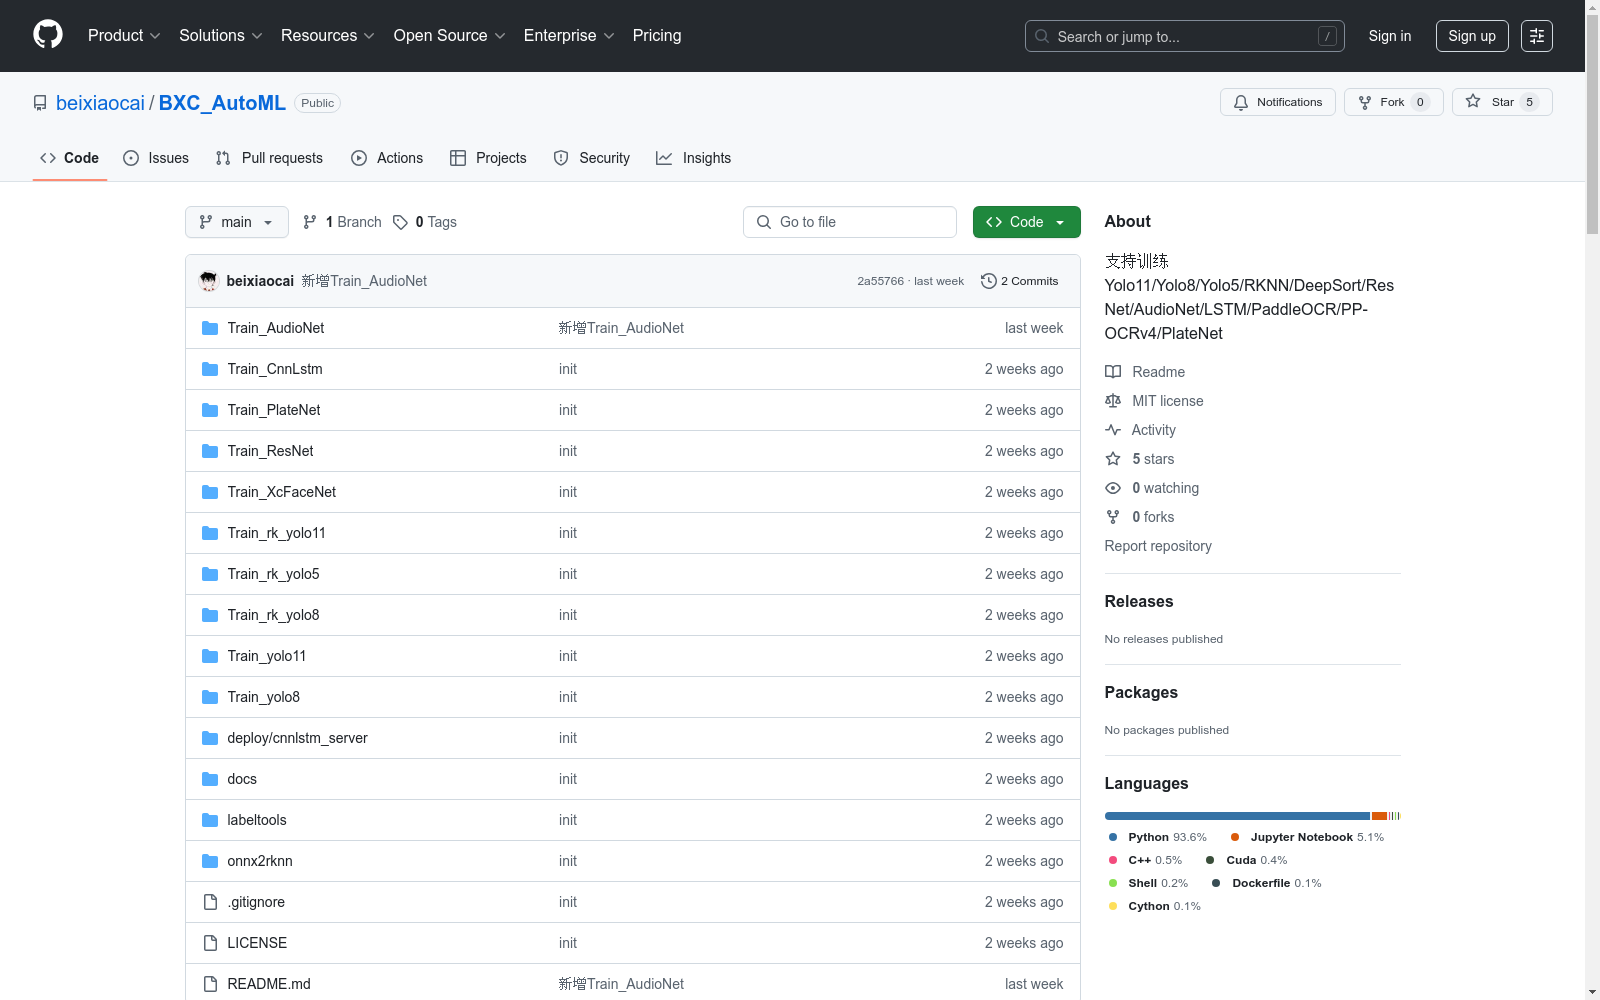
Task: Click the repository icon before beixiaocai
Action: click(x=40, y=103)
